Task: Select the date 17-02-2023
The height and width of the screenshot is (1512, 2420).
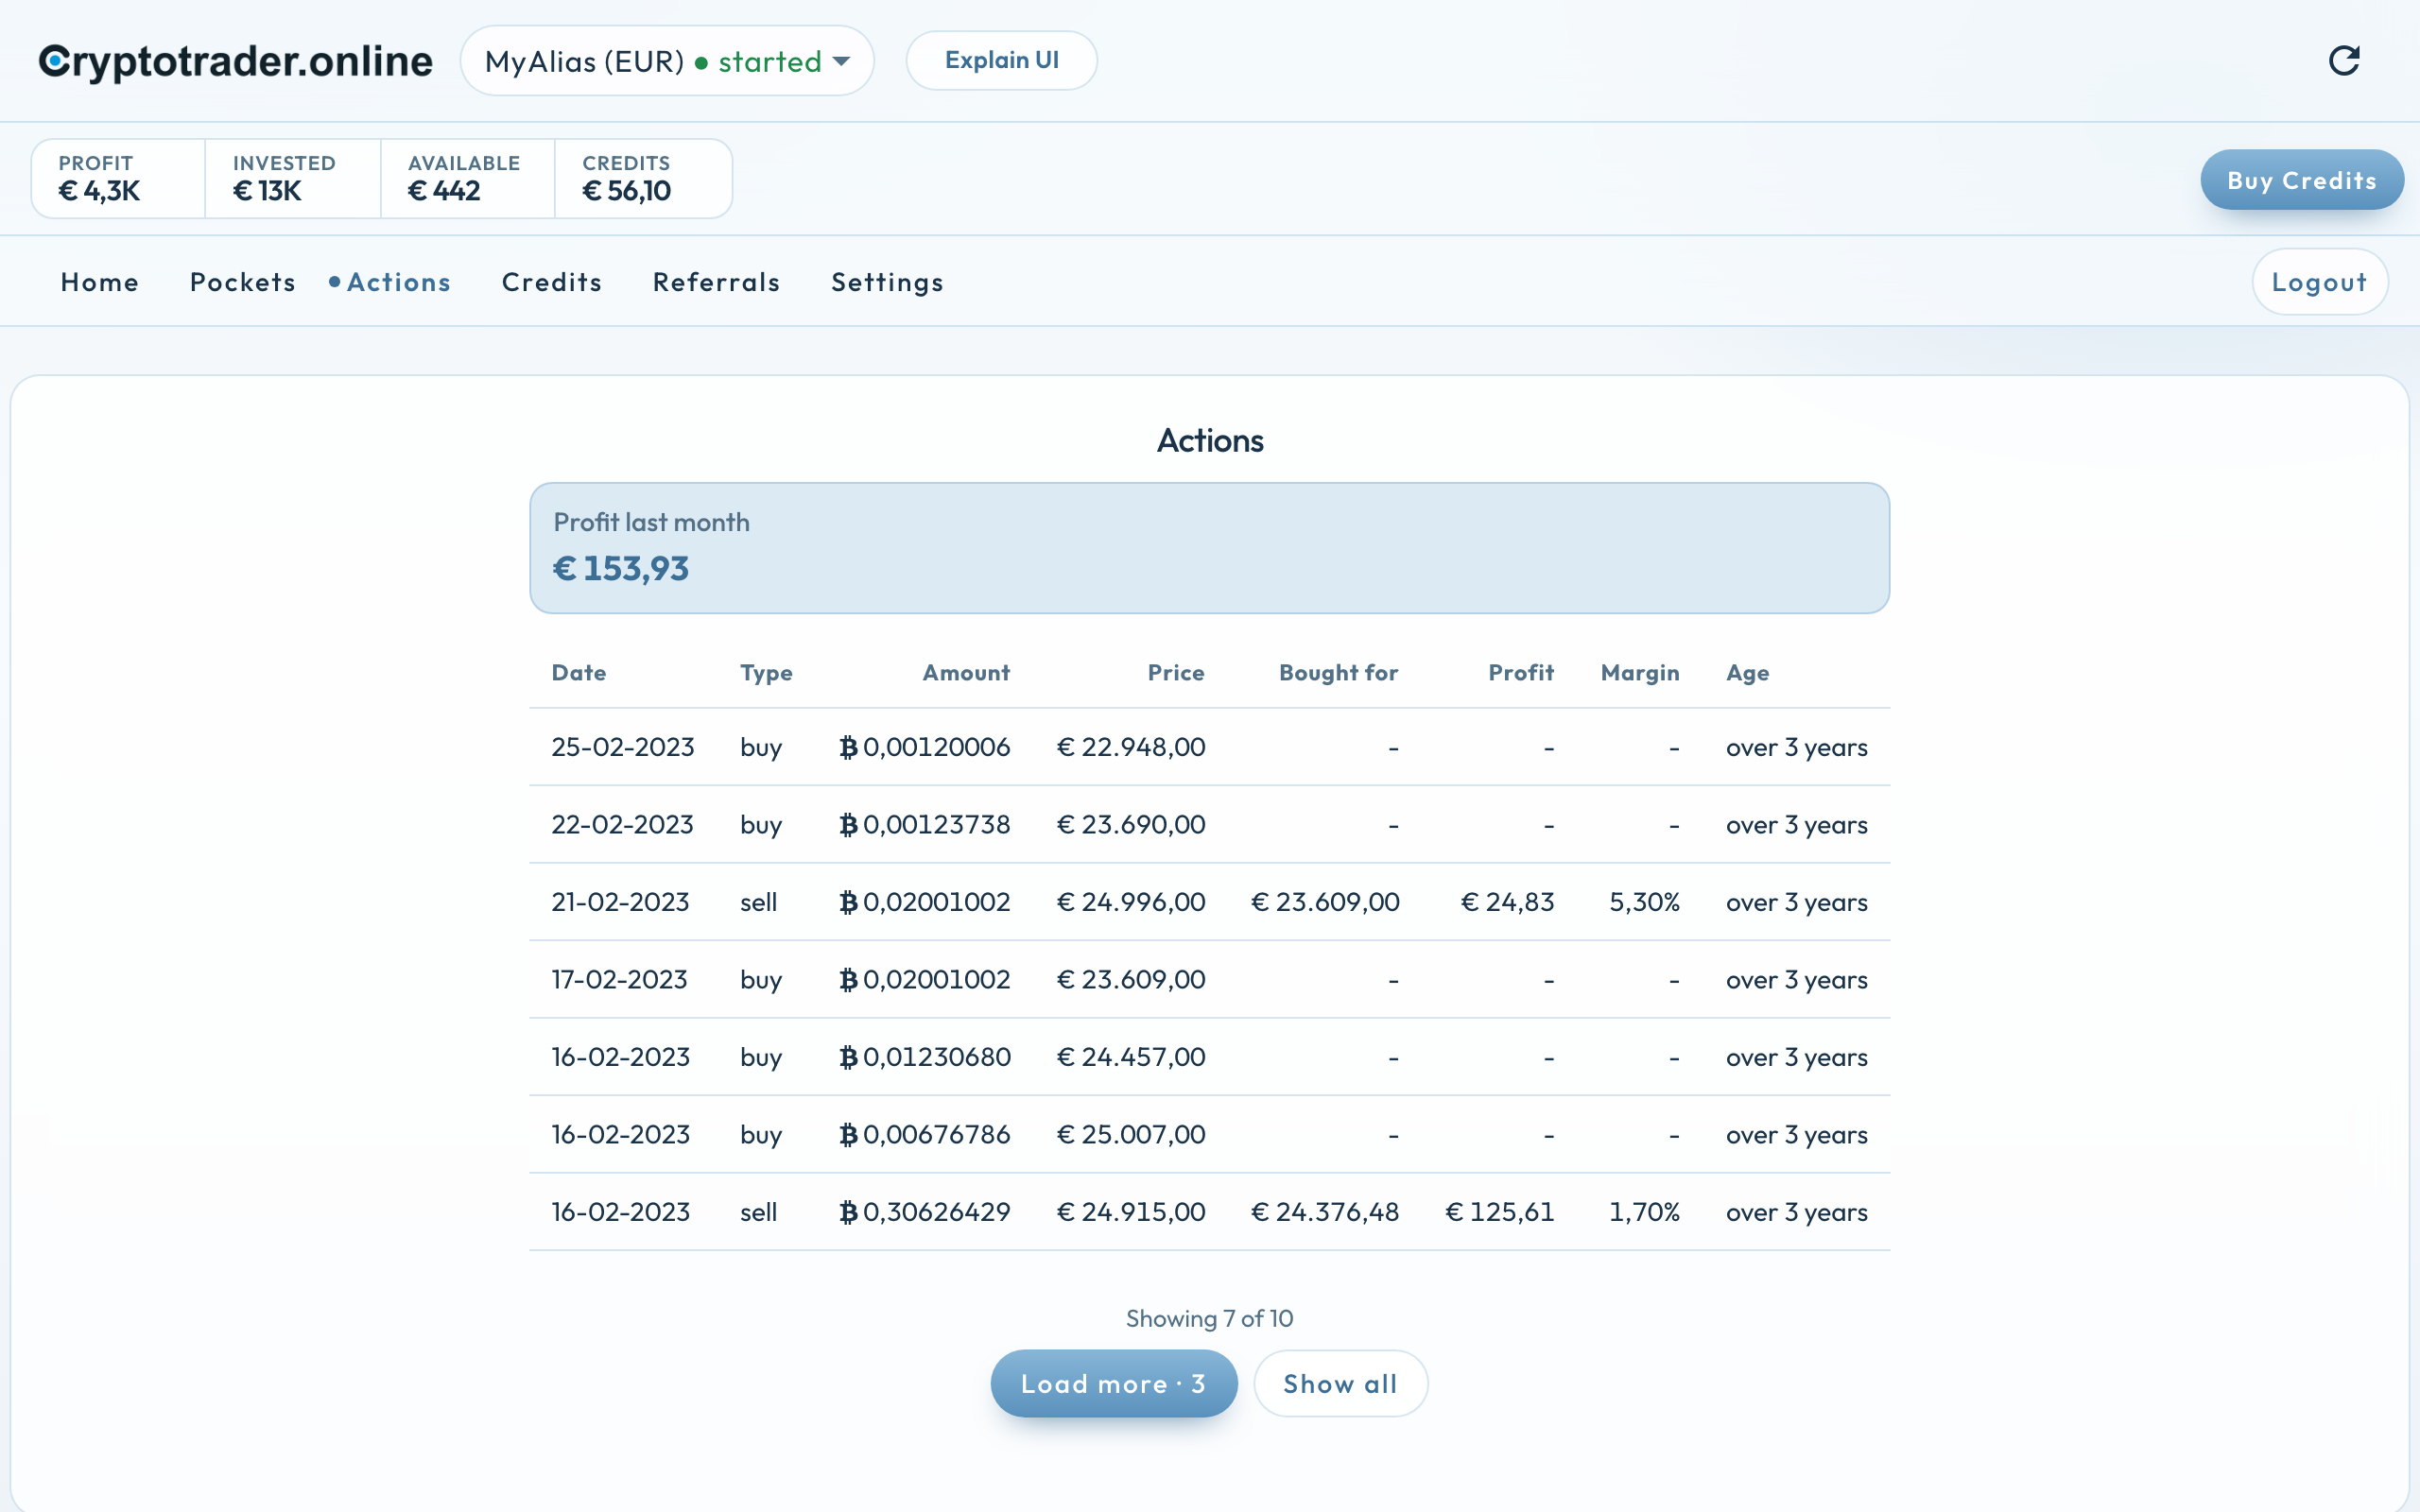Action: 620,980
